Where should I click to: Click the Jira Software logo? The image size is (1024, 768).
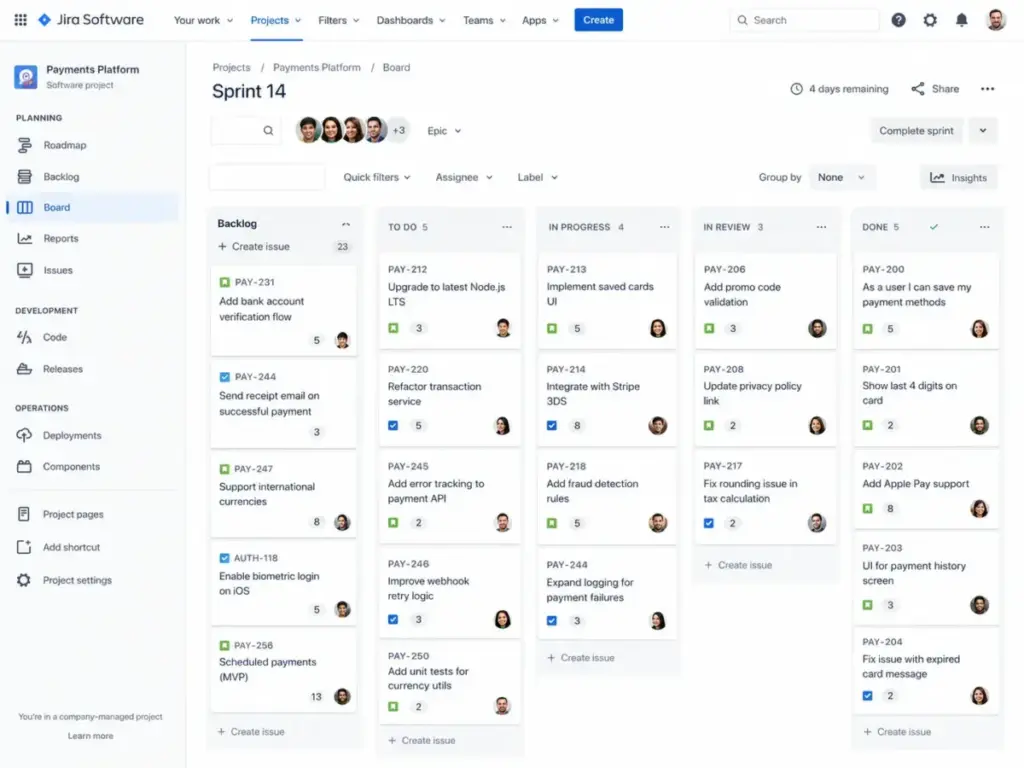91,20
